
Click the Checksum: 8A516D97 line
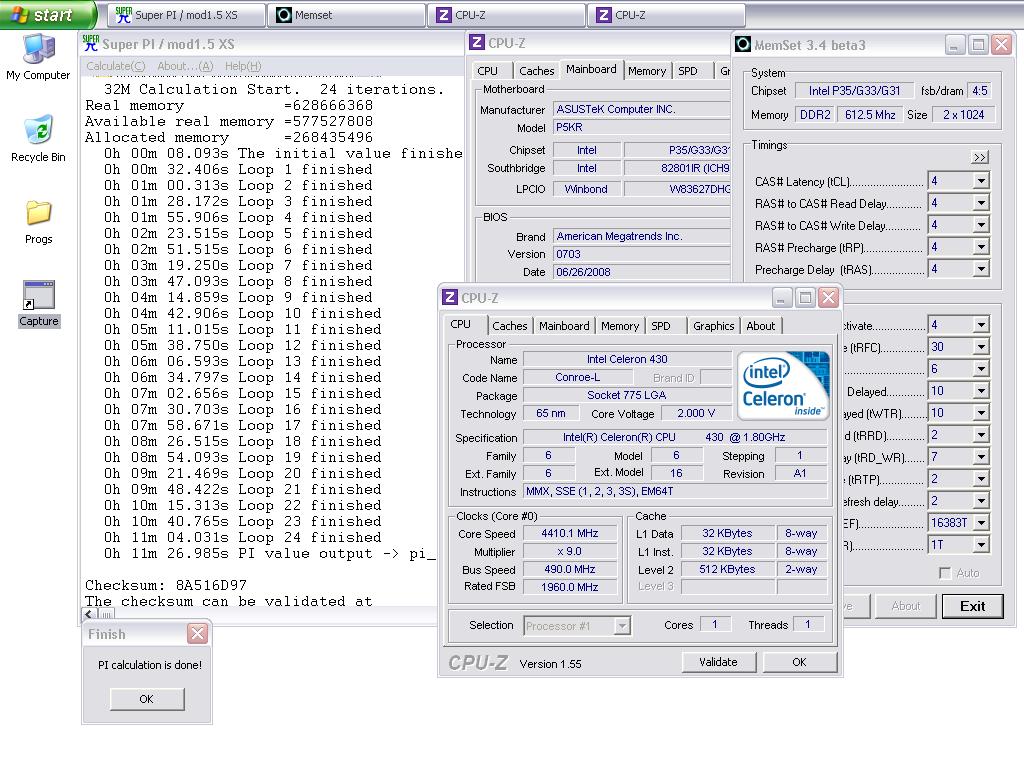click(166, 585)
